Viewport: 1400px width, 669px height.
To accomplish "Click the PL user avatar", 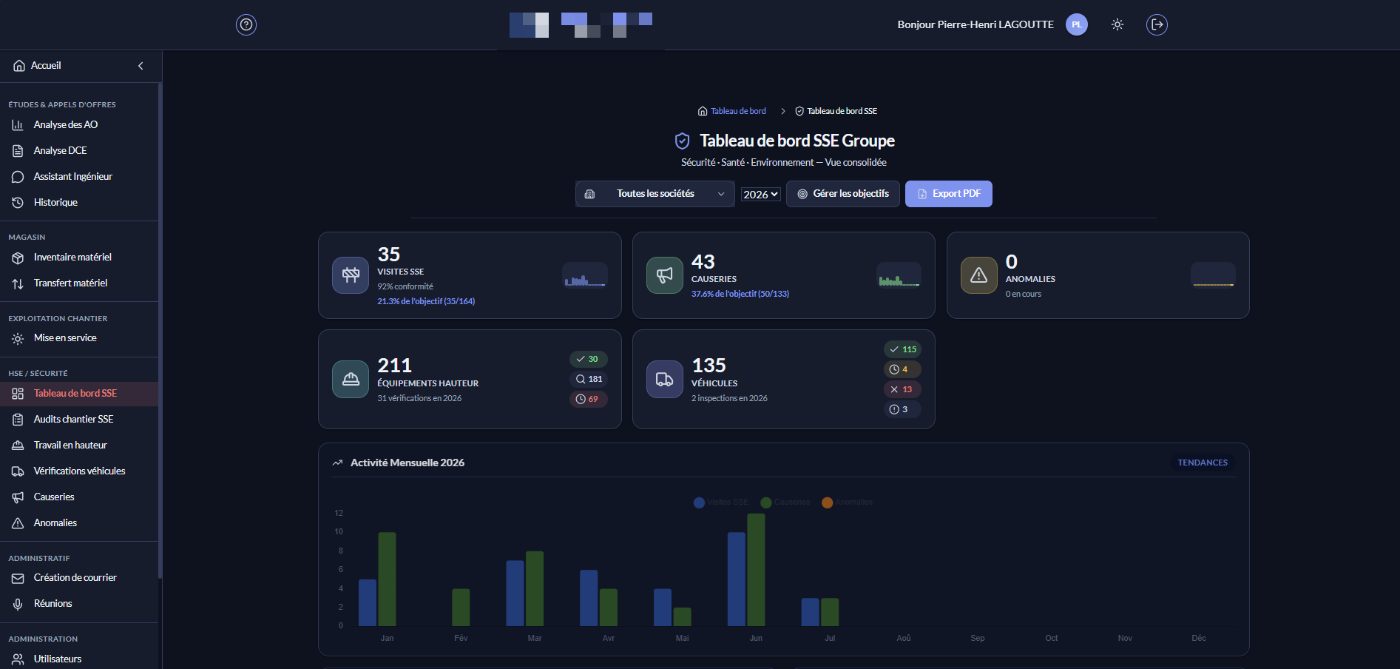I will [x=1077, y=25].
